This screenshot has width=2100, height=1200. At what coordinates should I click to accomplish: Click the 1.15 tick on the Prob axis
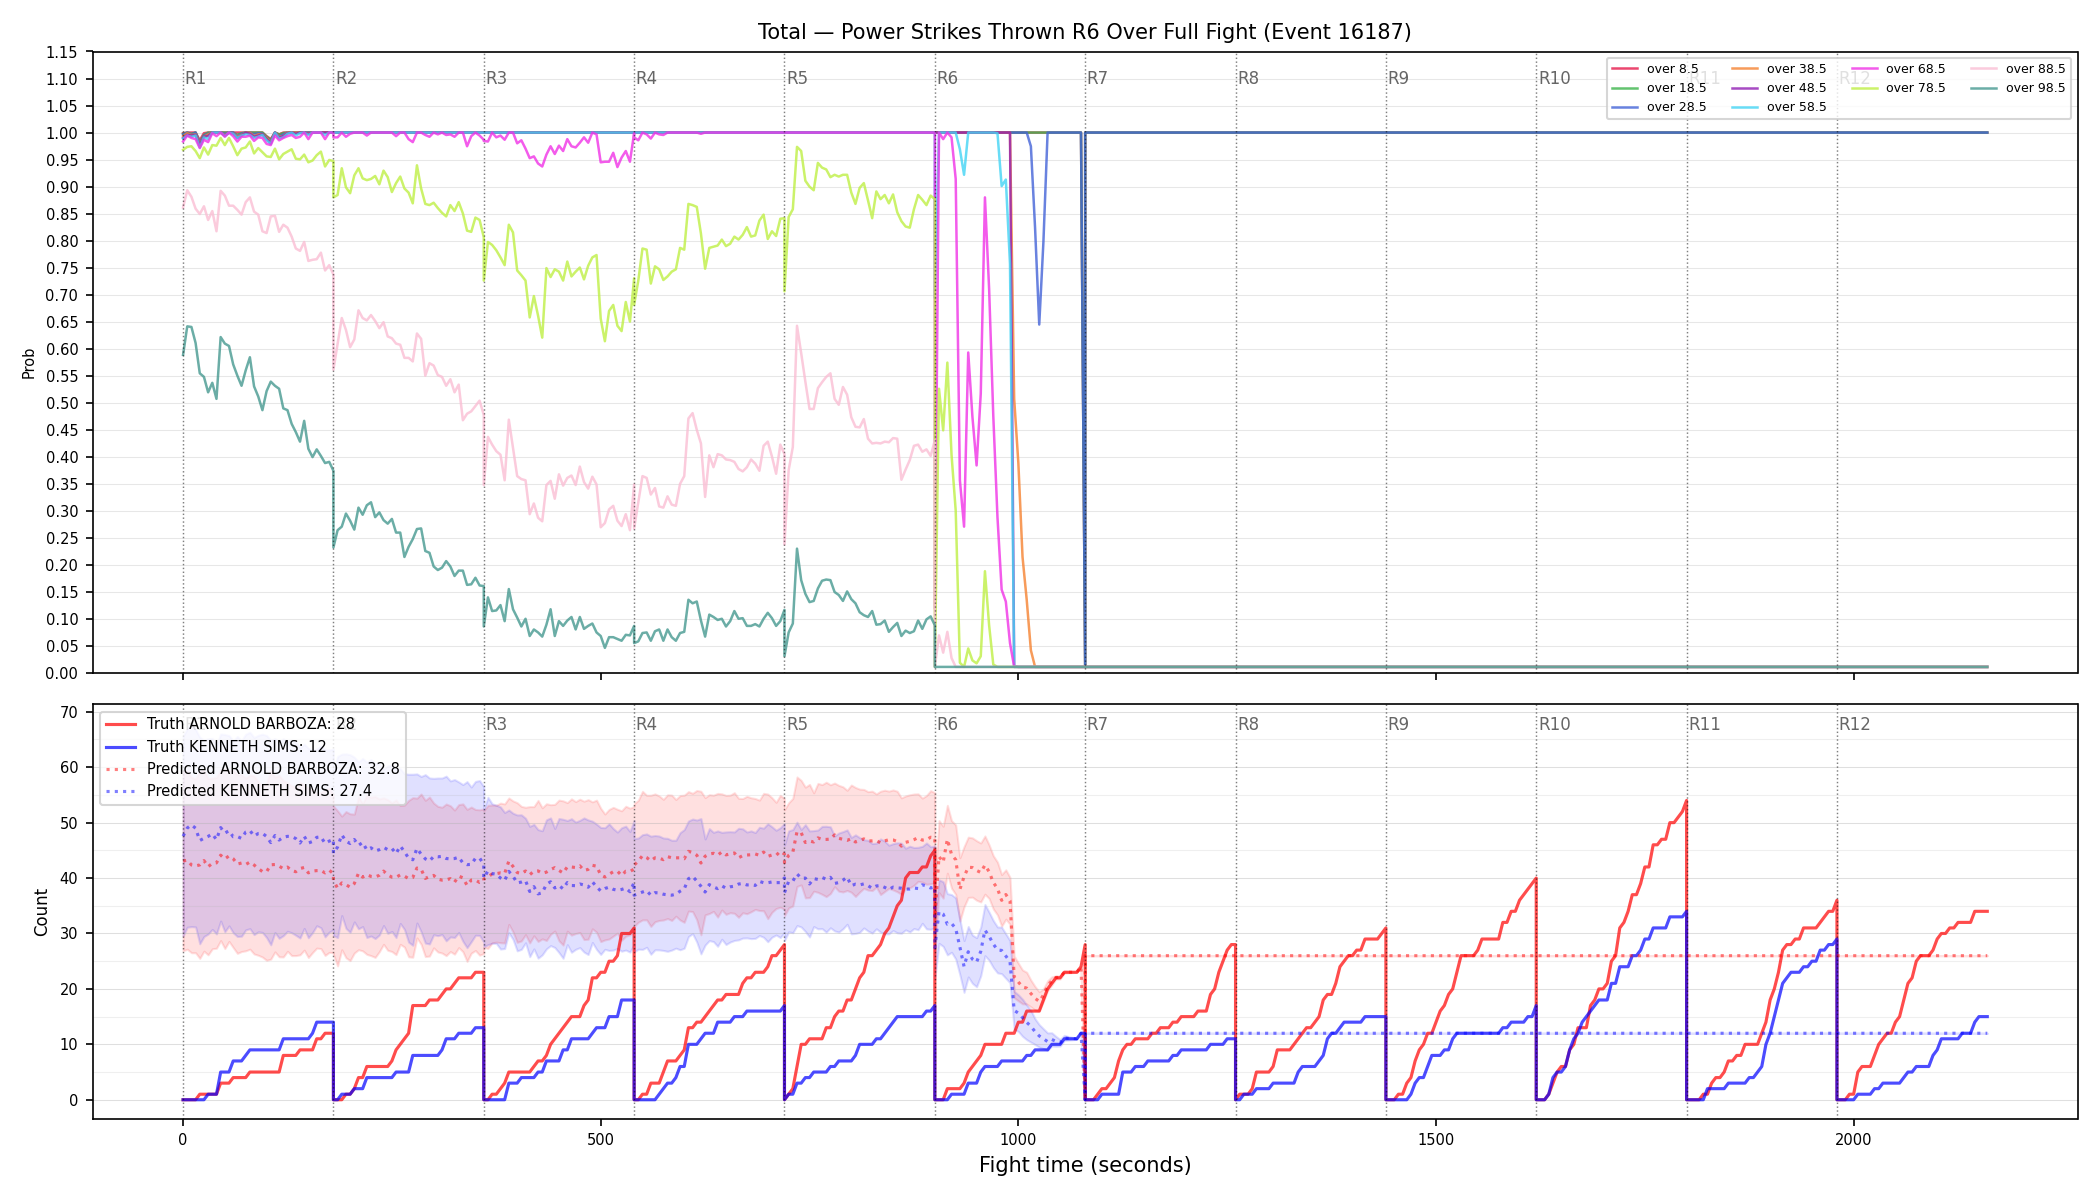[62, 52]
